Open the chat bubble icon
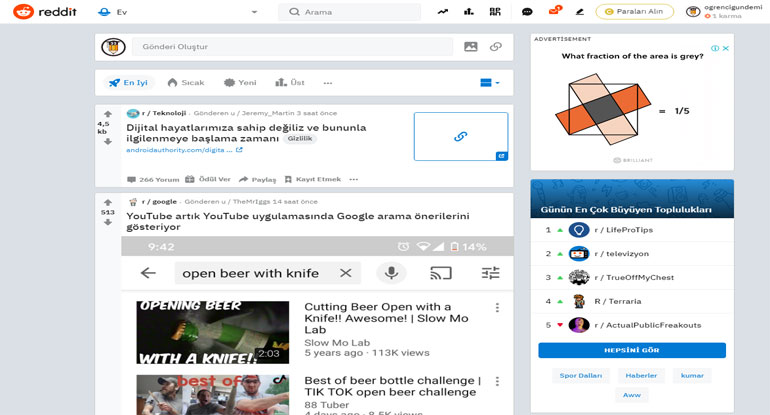The width and height of the screenshot is (770, 415). pos(527,12)
